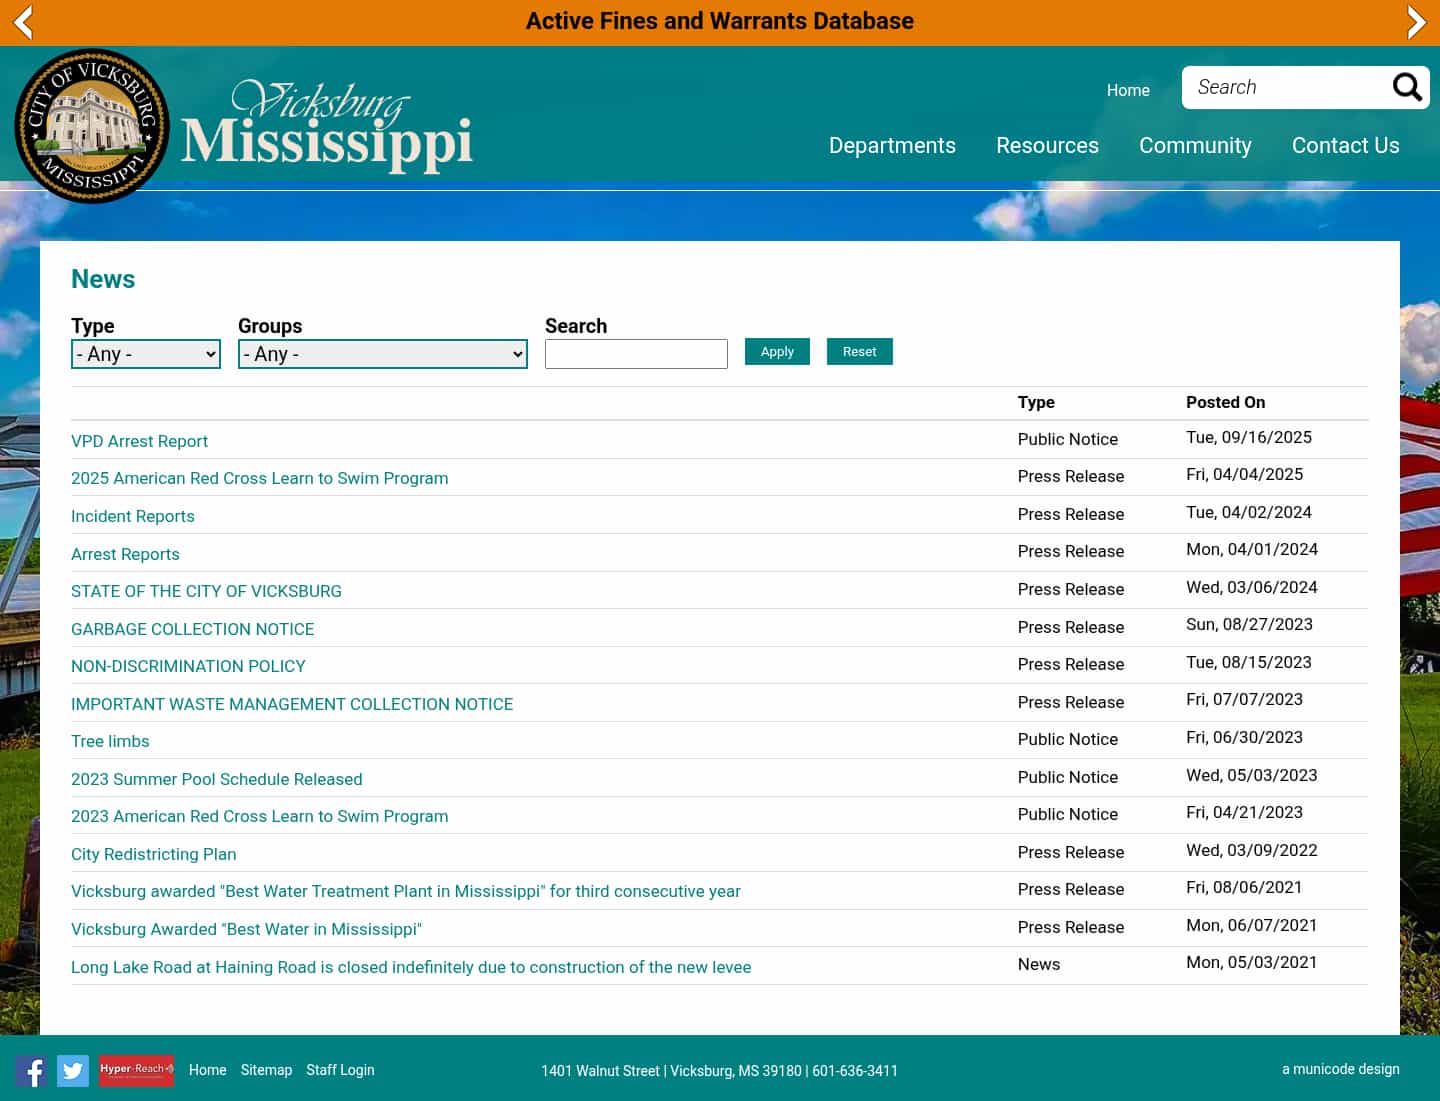Open the Twitter icon link

pyautogui.click(x=73, y=1071)
